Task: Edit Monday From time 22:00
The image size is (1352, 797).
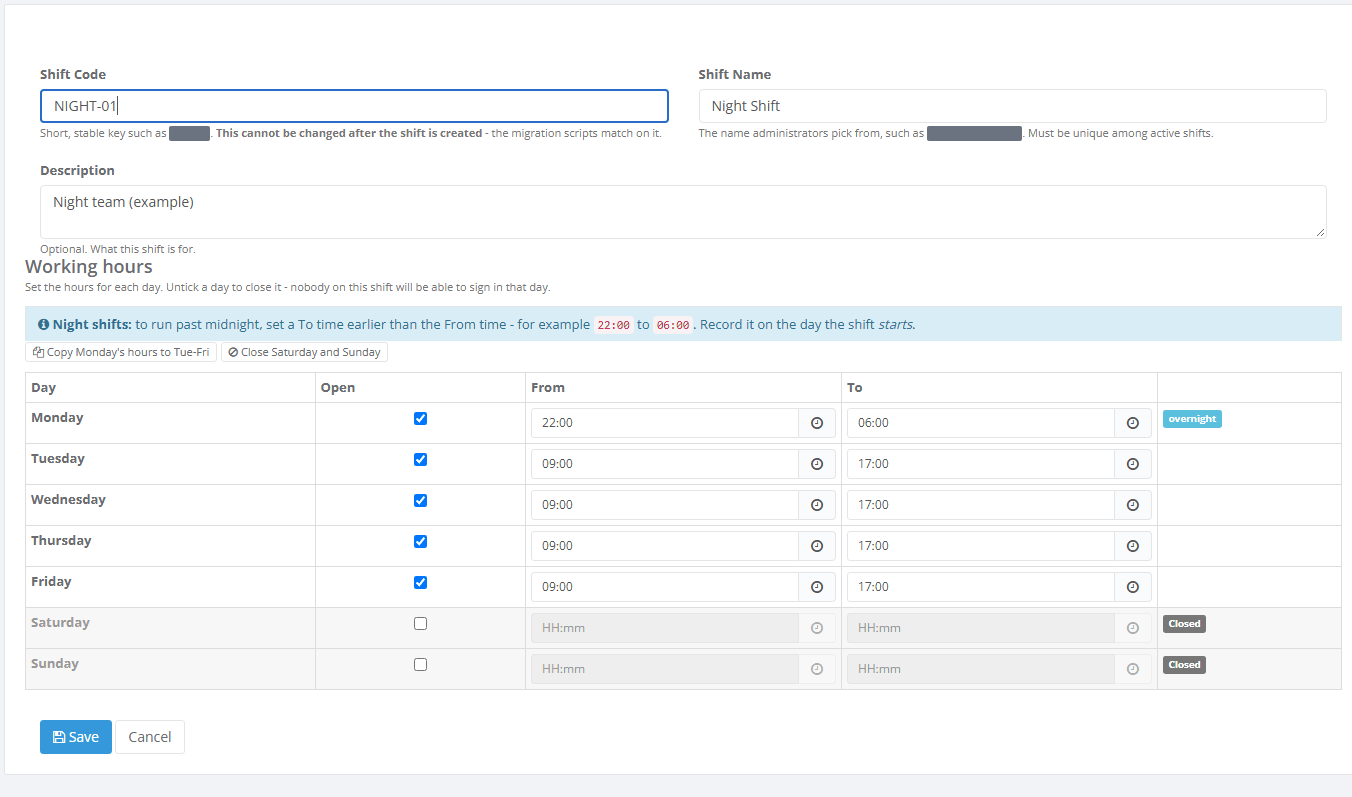Action: click(x=665, y=423)
